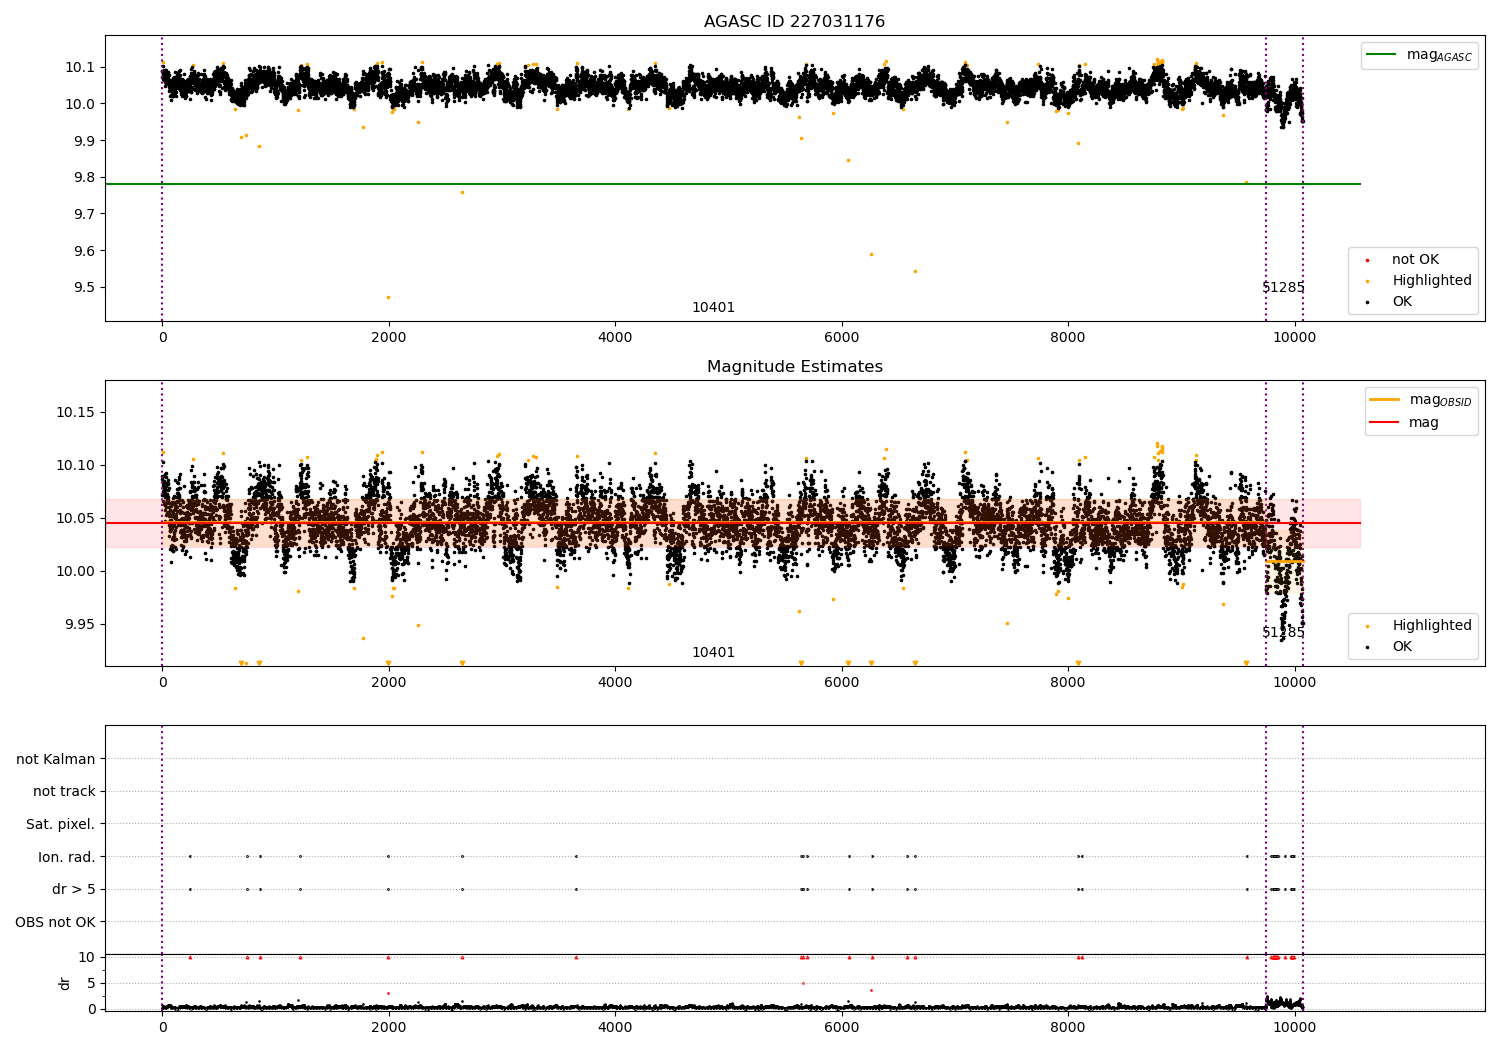Screen dimensions: 1500x1050
Task: Select the 2000 x-axis tick under the bottom plot
Action: (x=389, y=1028)
